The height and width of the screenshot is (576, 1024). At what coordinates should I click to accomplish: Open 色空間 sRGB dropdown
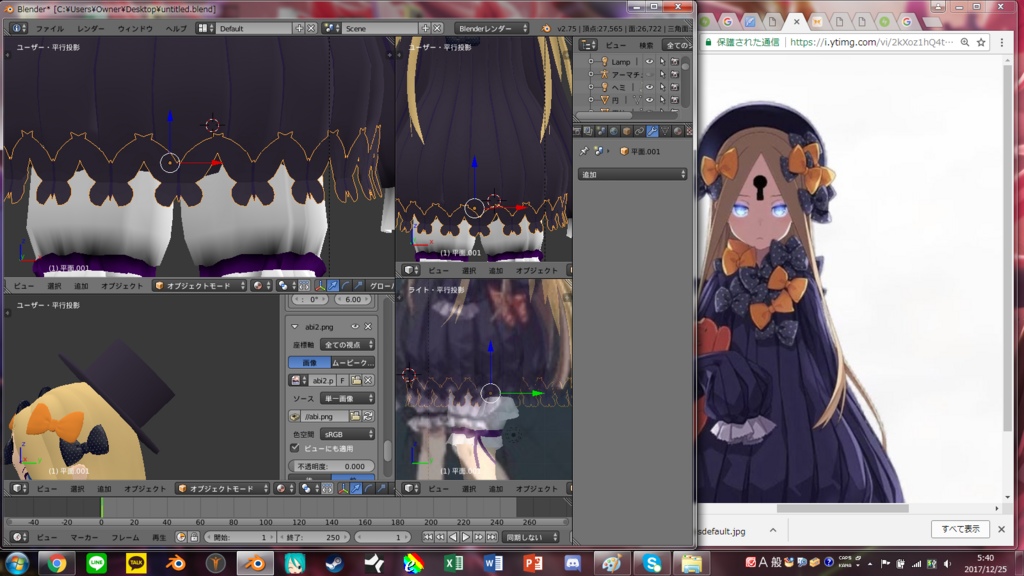(347, 434)
